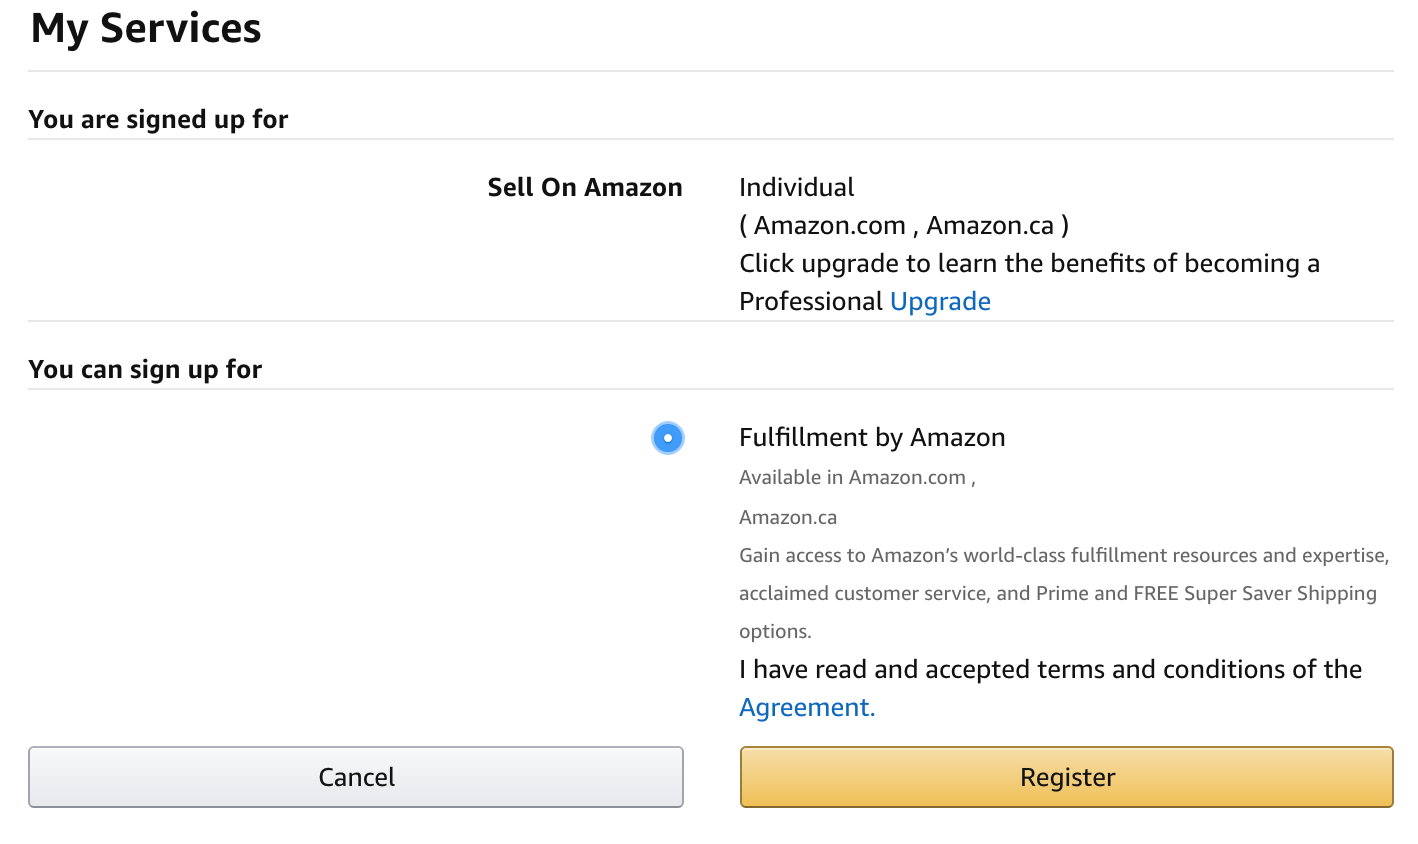Click the "I have read and accepted terms" text

(x=1050, y=670)
